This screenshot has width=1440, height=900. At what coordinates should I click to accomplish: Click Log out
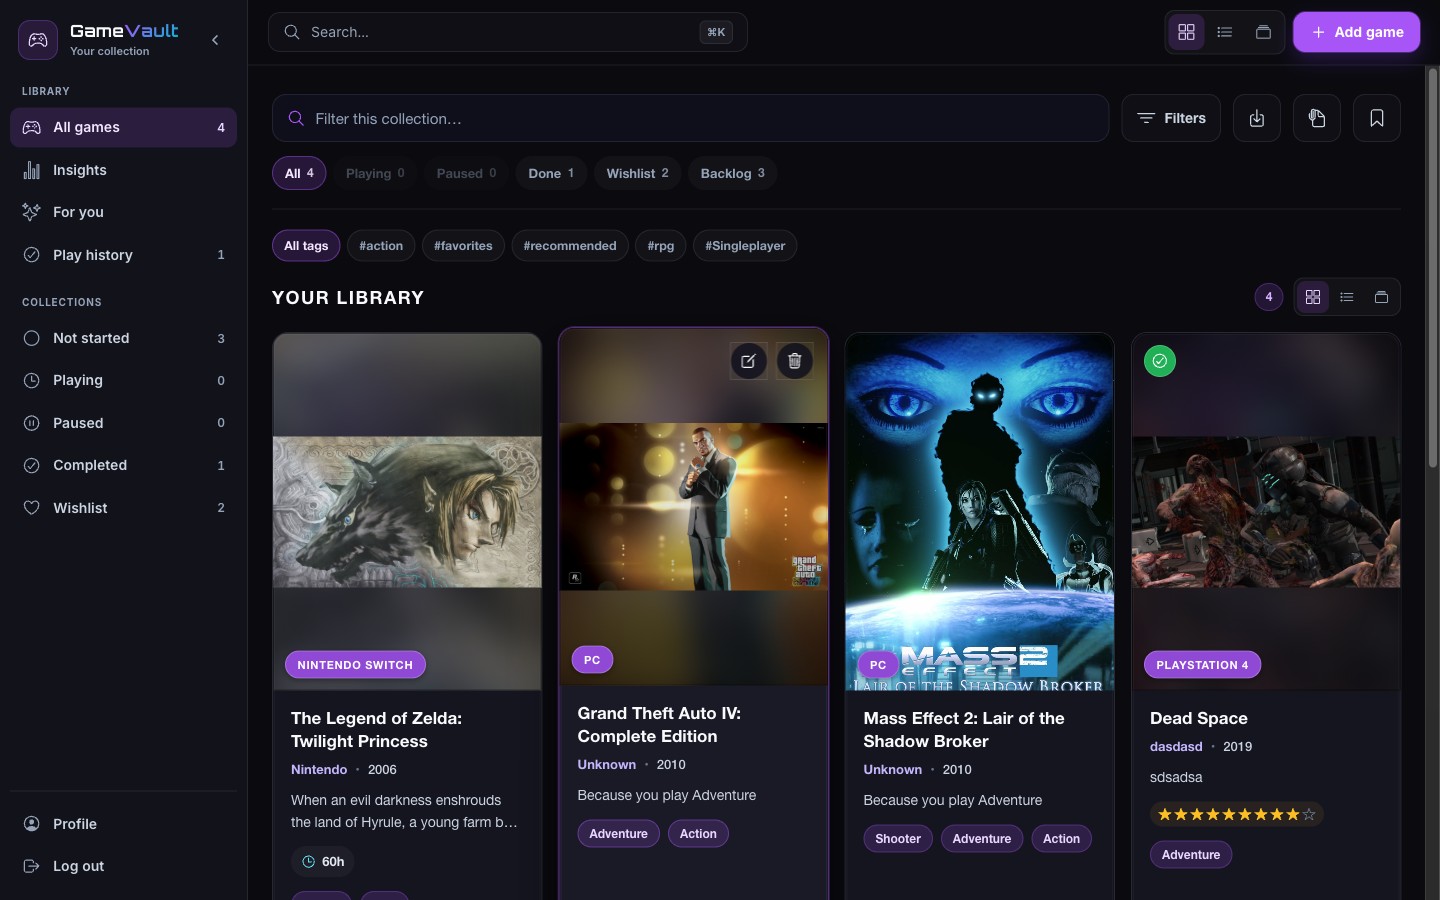pyautogui.click(x=123, y=866)
